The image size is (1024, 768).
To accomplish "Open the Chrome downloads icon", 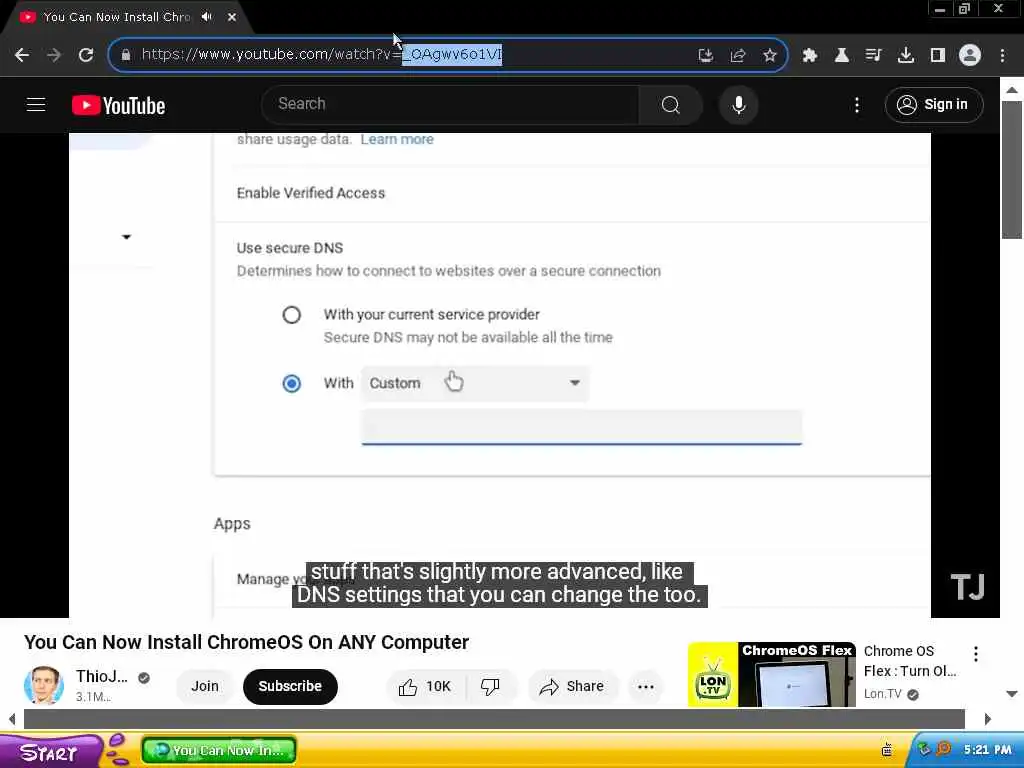I will [906, 55].
